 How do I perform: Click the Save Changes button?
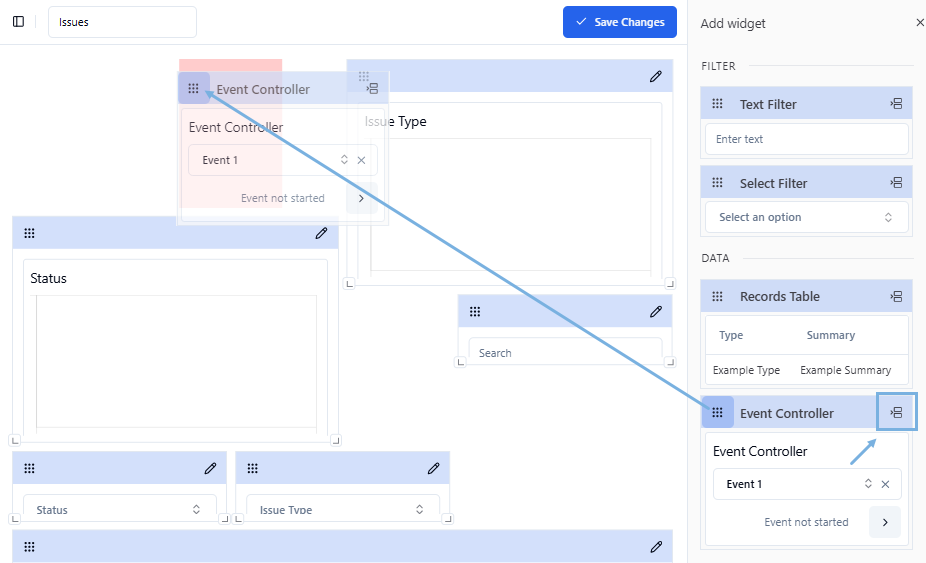[619, 22]
